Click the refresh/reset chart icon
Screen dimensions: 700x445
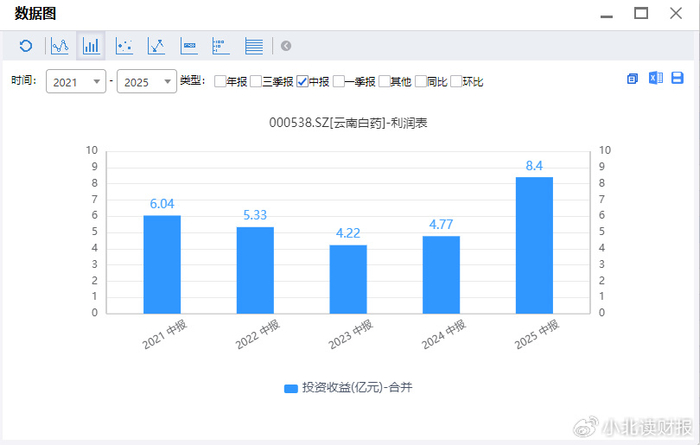[26, 46]
